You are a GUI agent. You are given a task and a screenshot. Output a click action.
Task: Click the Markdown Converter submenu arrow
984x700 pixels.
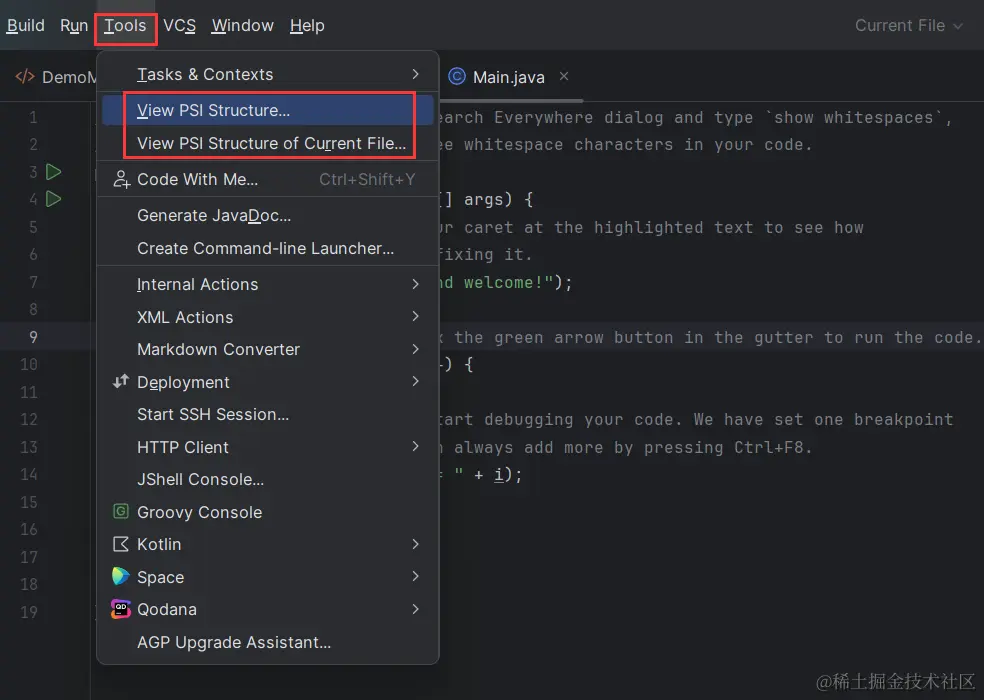tap(415, 348)
